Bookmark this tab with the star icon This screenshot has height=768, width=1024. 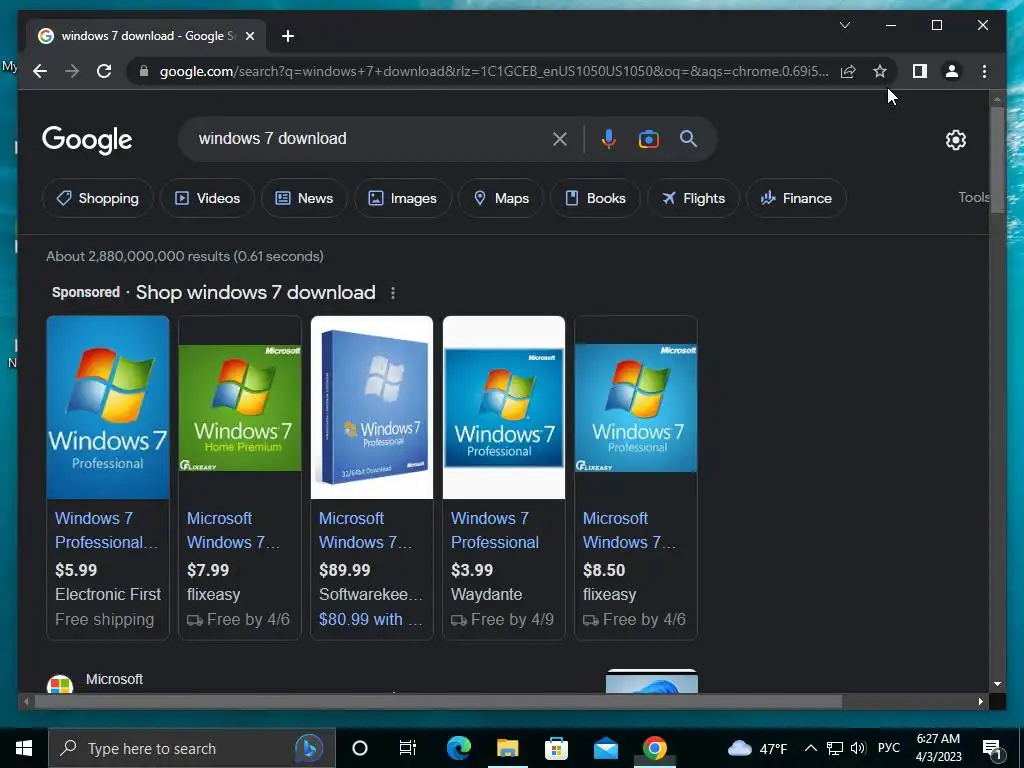(x=880, y=71)
